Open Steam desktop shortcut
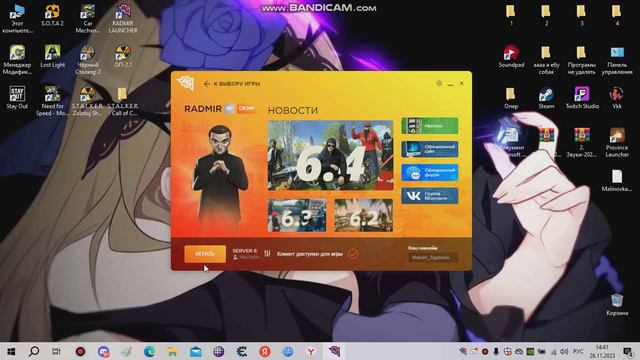 (546, 98)
